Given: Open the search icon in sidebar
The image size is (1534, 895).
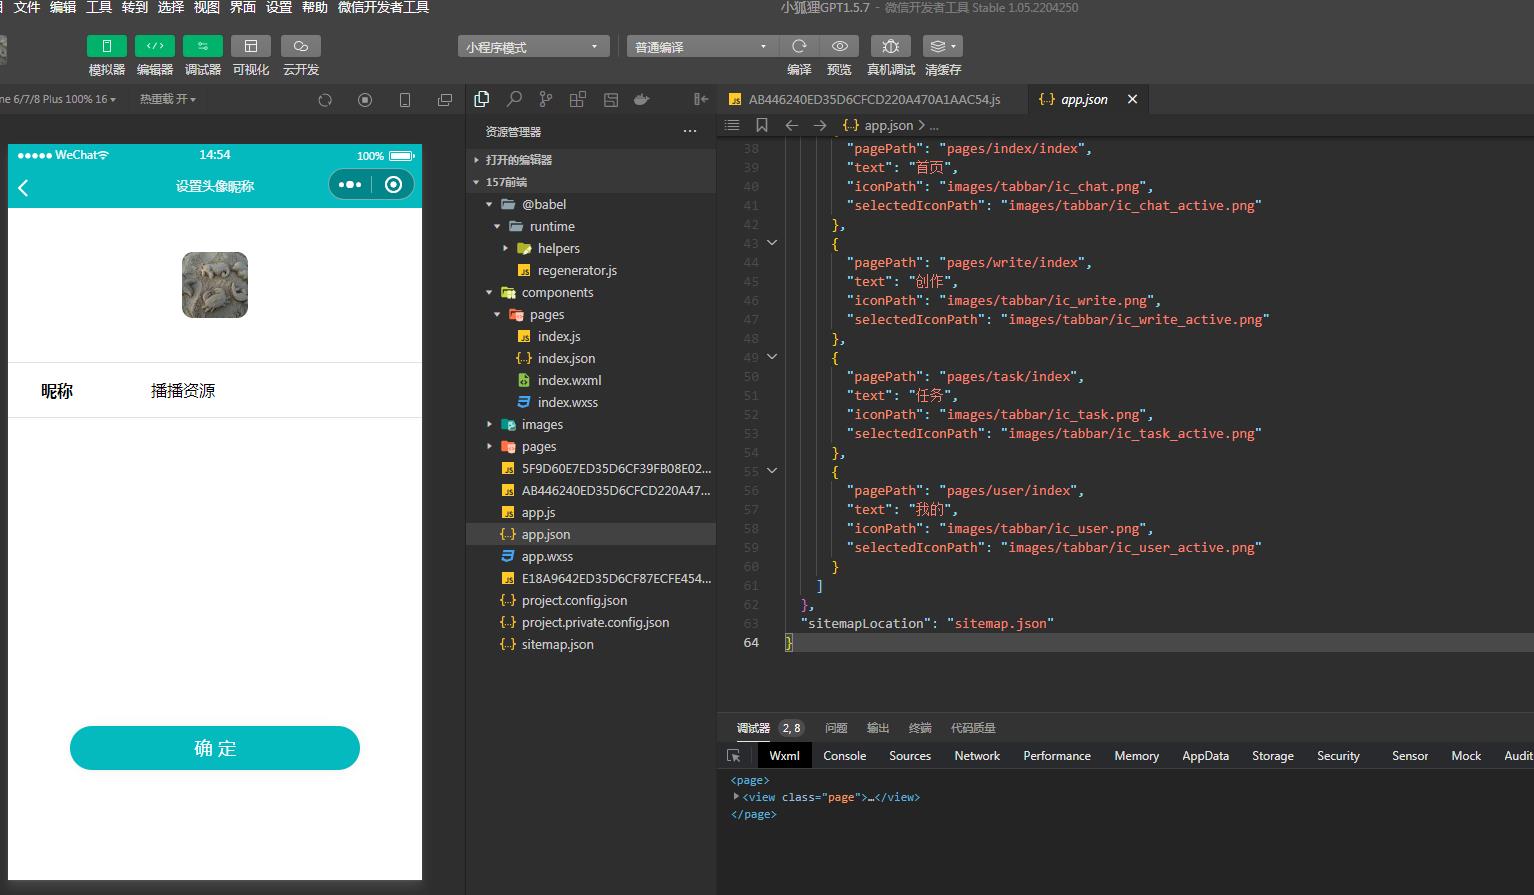Looking at the screenshot, I should [x=514, y=99].
